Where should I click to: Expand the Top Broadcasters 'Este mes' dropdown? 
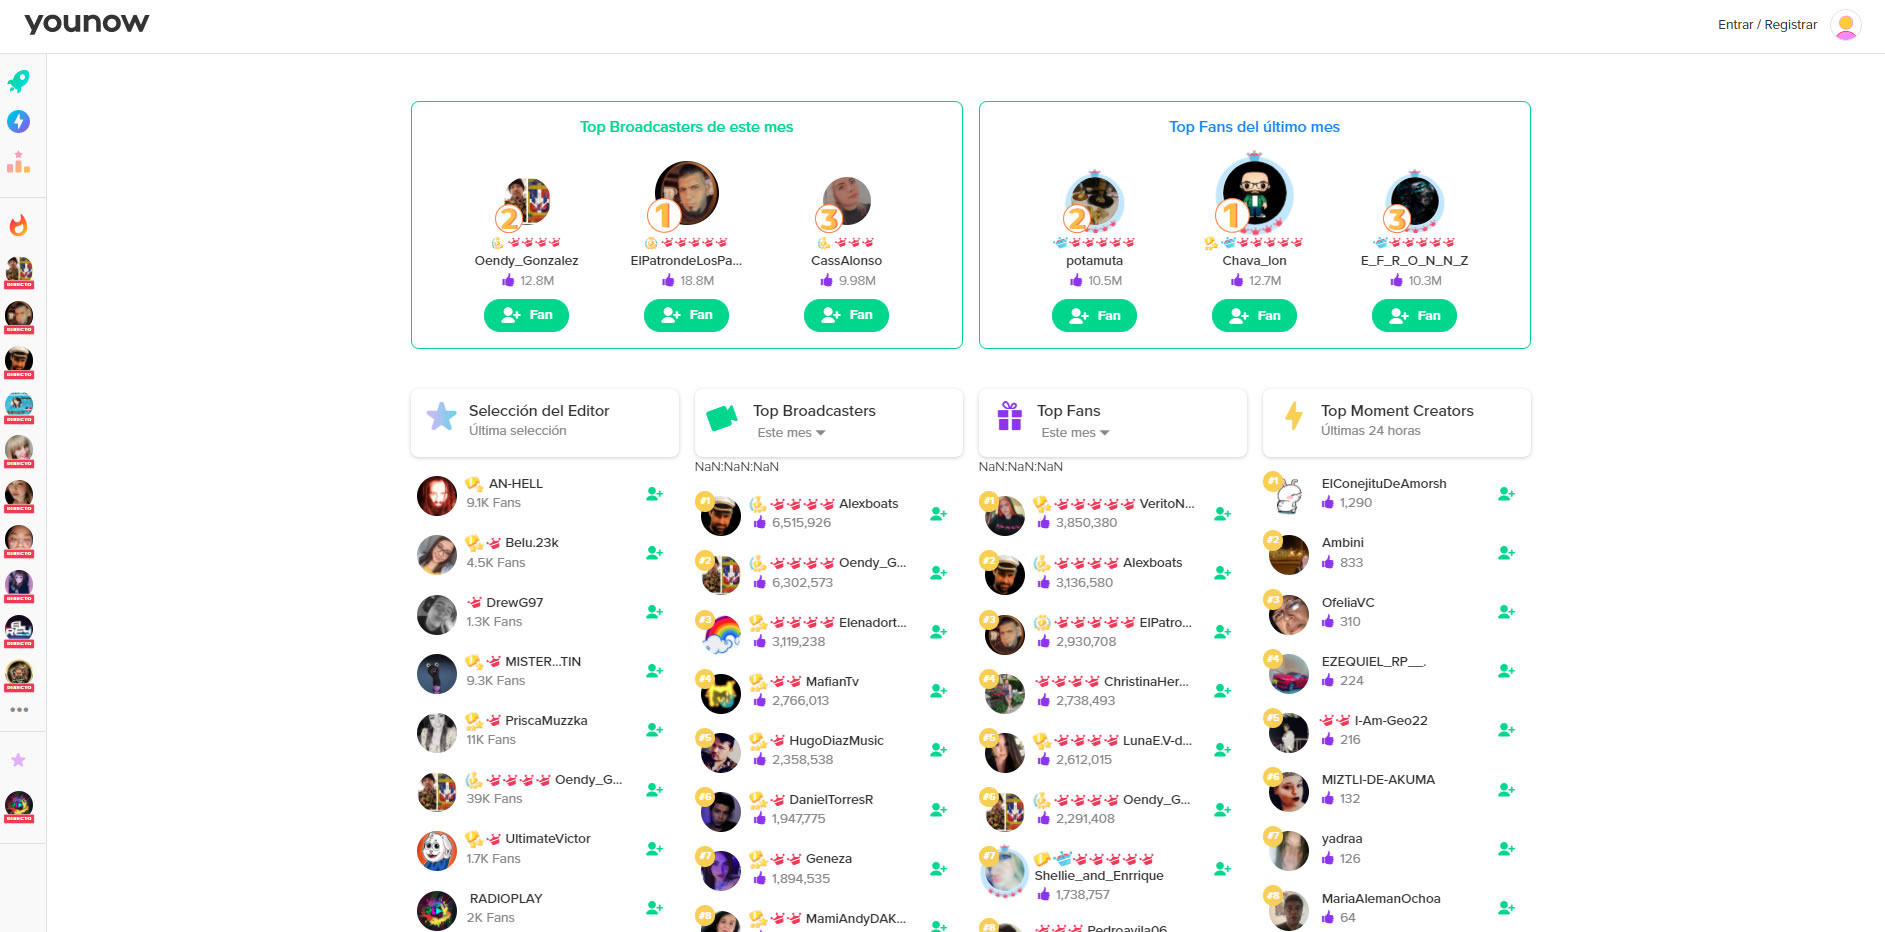click(791, 433)
